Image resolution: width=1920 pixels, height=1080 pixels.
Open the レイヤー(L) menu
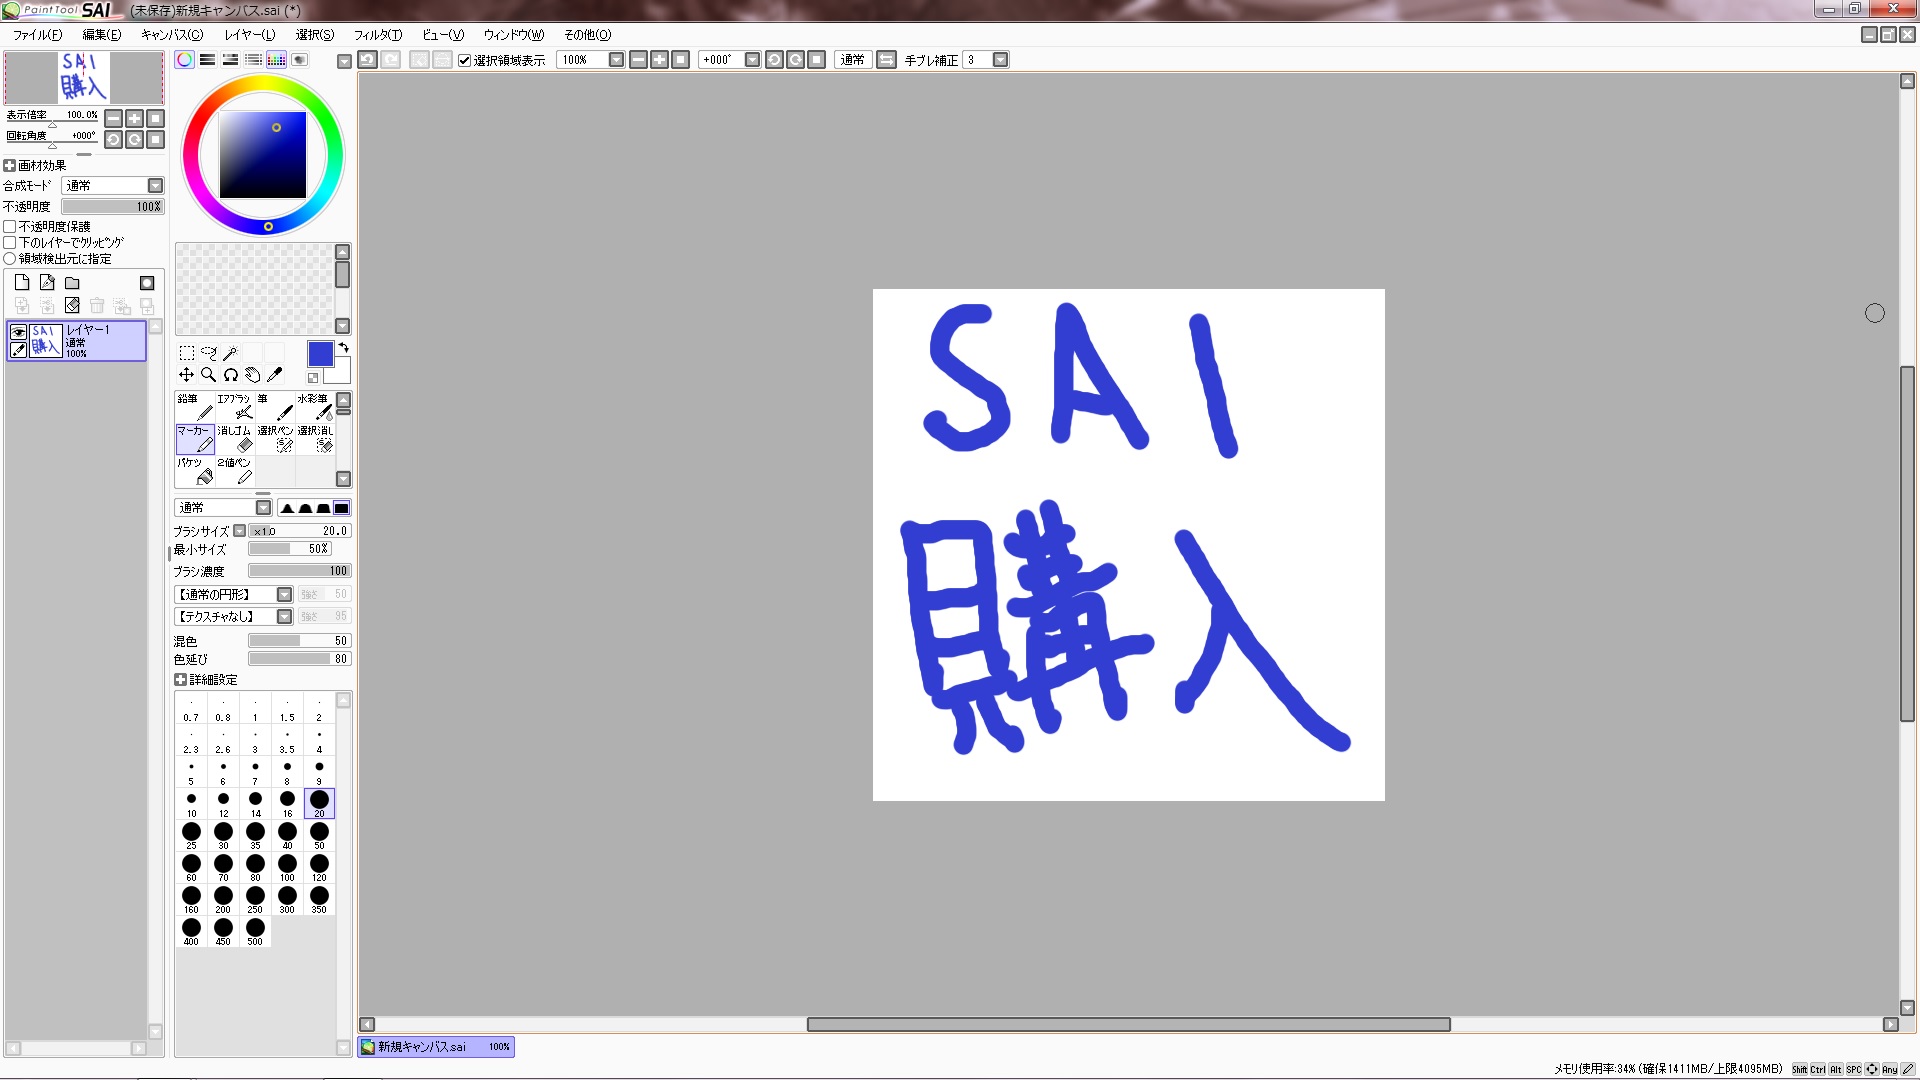click(249, 35)
